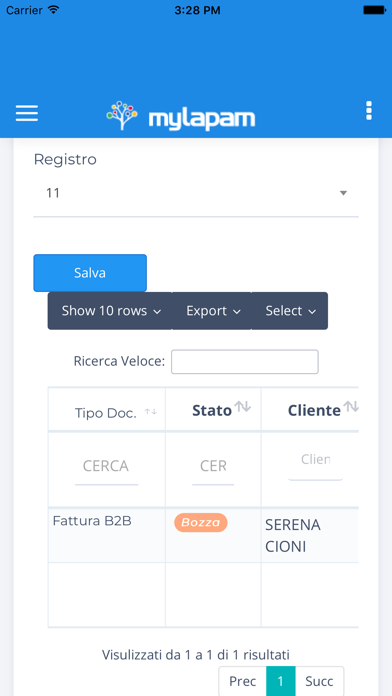392x696 pixels.
Task: Click the Wi-Fi status icon
Action: [54, 10]
